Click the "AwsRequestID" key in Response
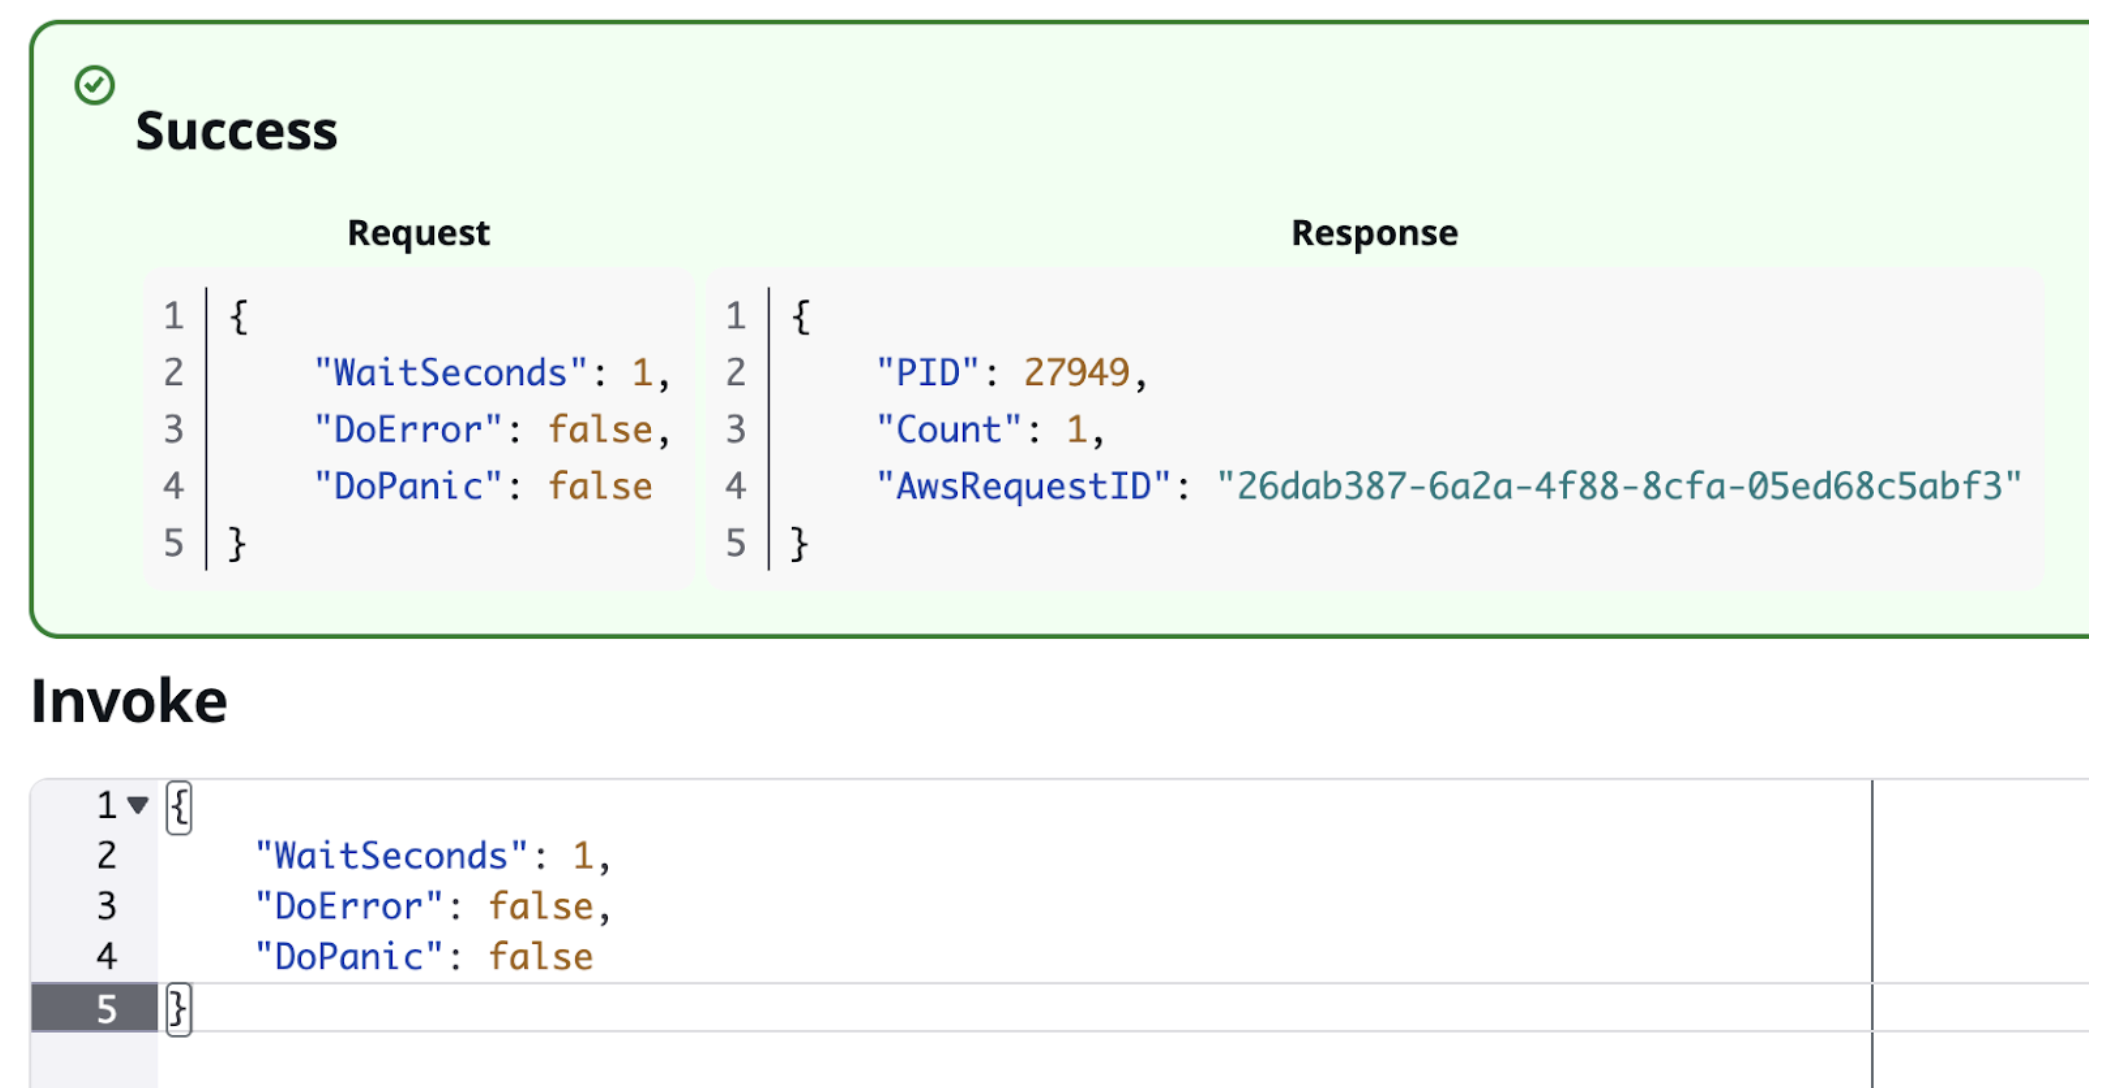 pos(1023,487)
